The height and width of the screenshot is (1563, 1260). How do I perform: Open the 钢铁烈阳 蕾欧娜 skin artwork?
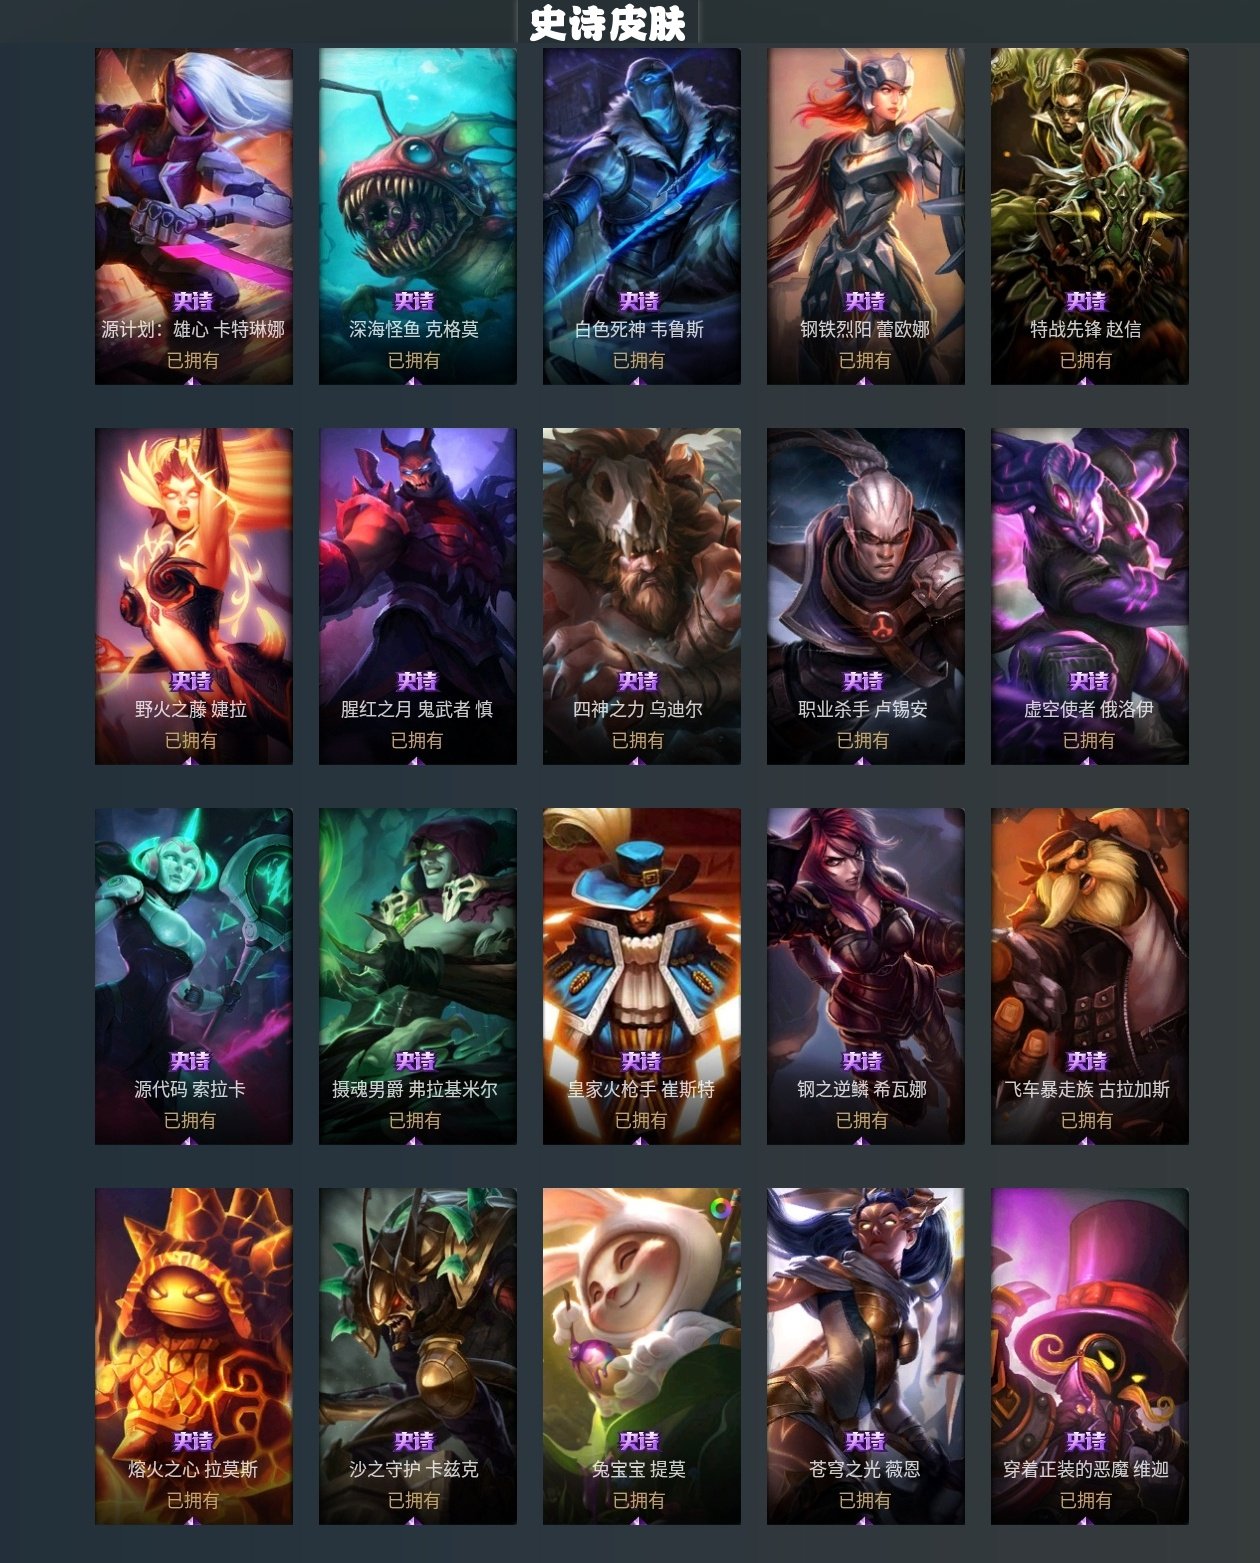[866, 216]
